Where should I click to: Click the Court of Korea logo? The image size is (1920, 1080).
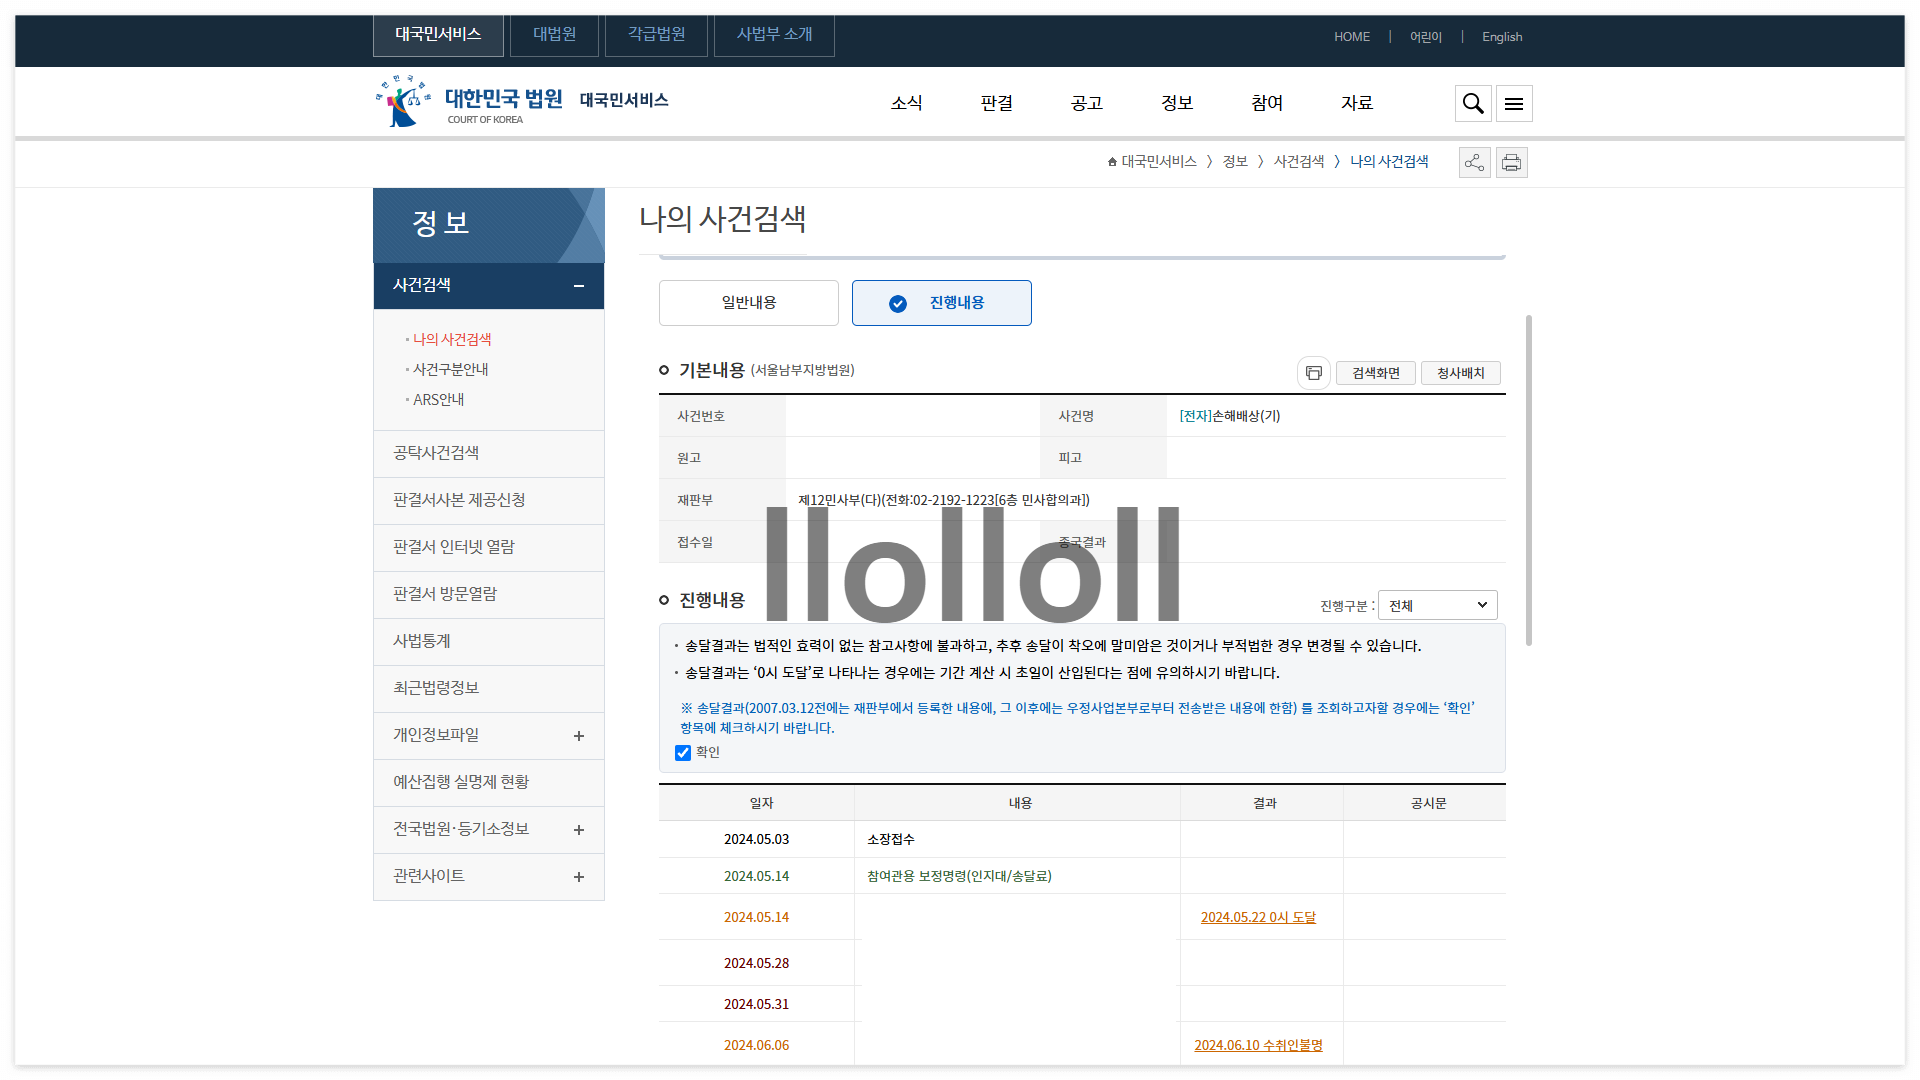pyautogui.click(x=468, y=102)
